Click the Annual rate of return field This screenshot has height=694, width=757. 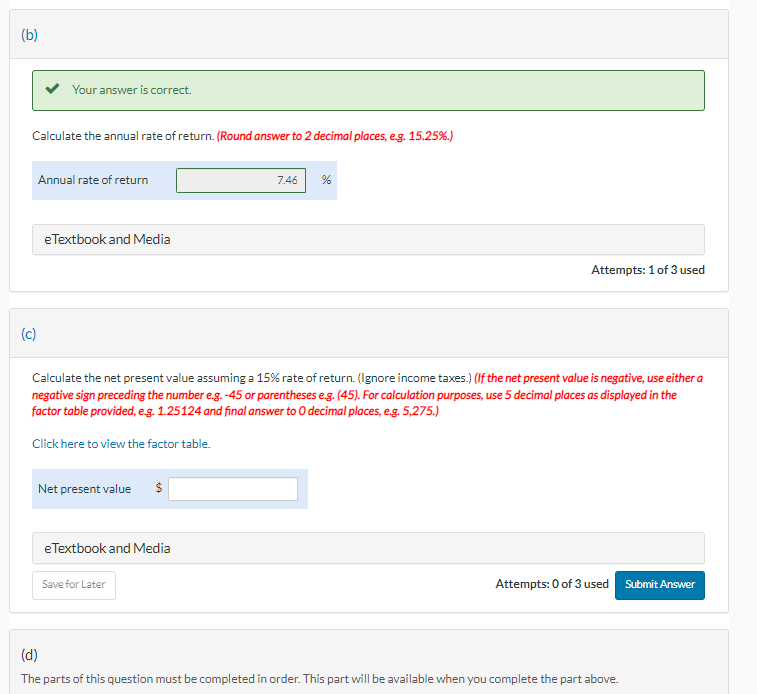[x=241, y=180]
